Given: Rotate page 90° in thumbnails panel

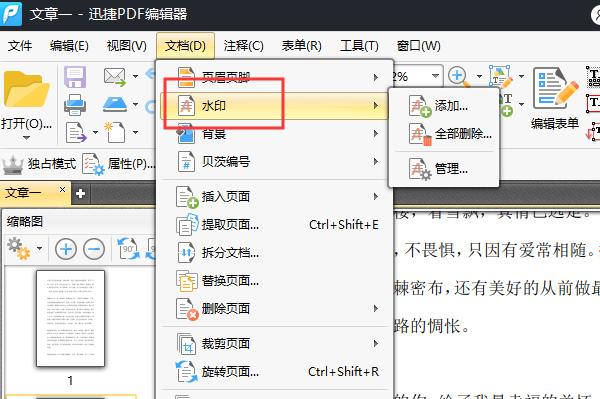Looking at the screenshot, I should point(128,249).
